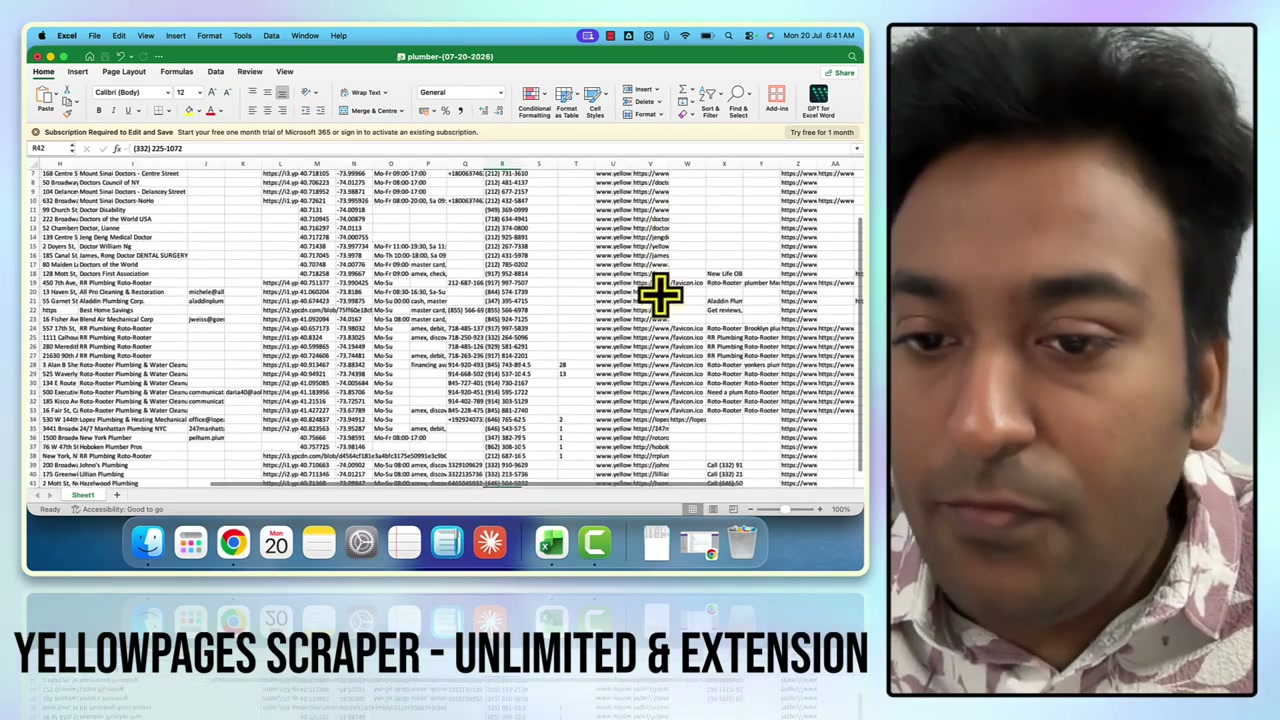Click the zoom slider in the status bar

coord(785,509)
